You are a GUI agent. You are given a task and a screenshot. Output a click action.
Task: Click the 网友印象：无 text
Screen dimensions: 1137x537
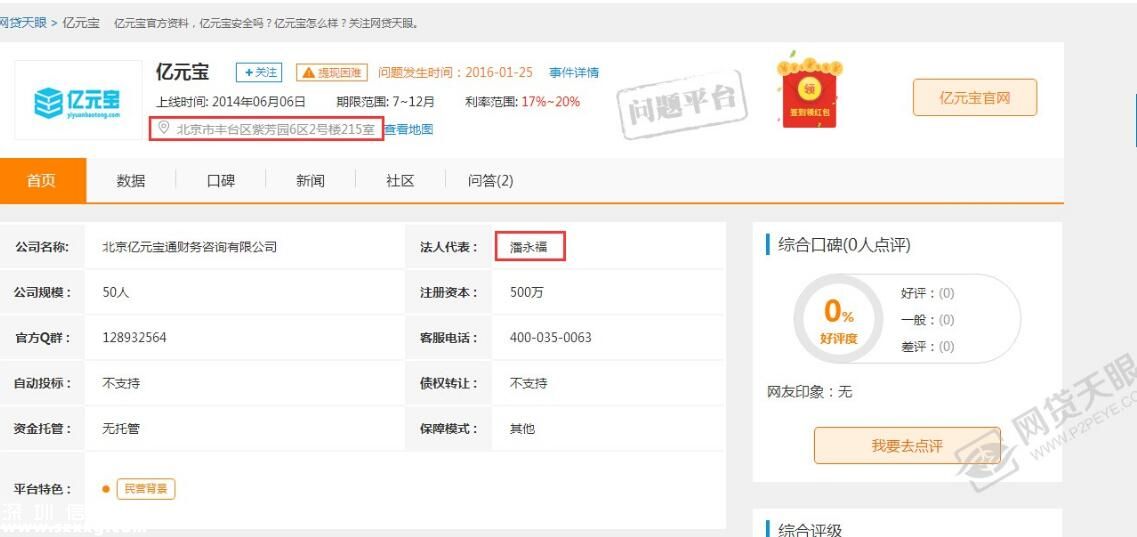(809, 392)
